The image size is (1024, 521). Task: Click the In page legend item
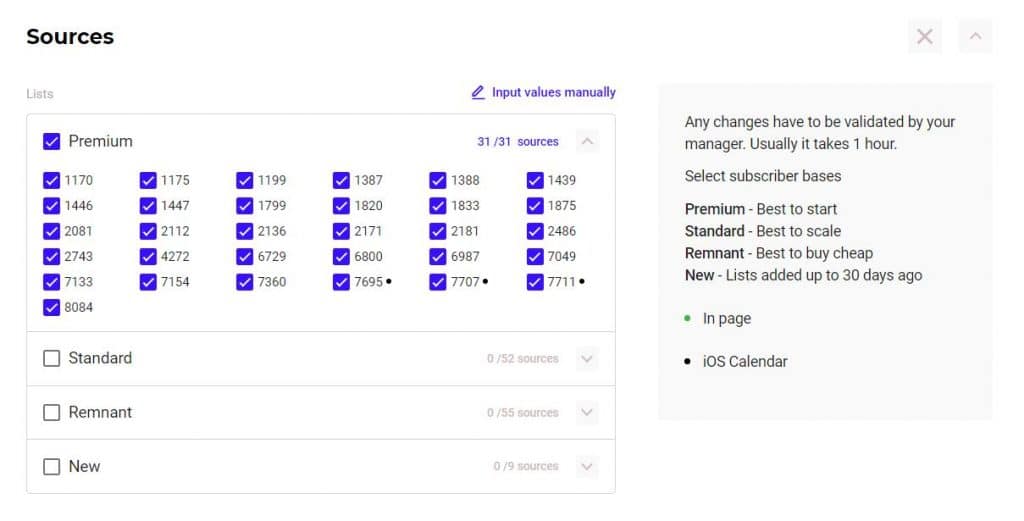coord(726,318)
